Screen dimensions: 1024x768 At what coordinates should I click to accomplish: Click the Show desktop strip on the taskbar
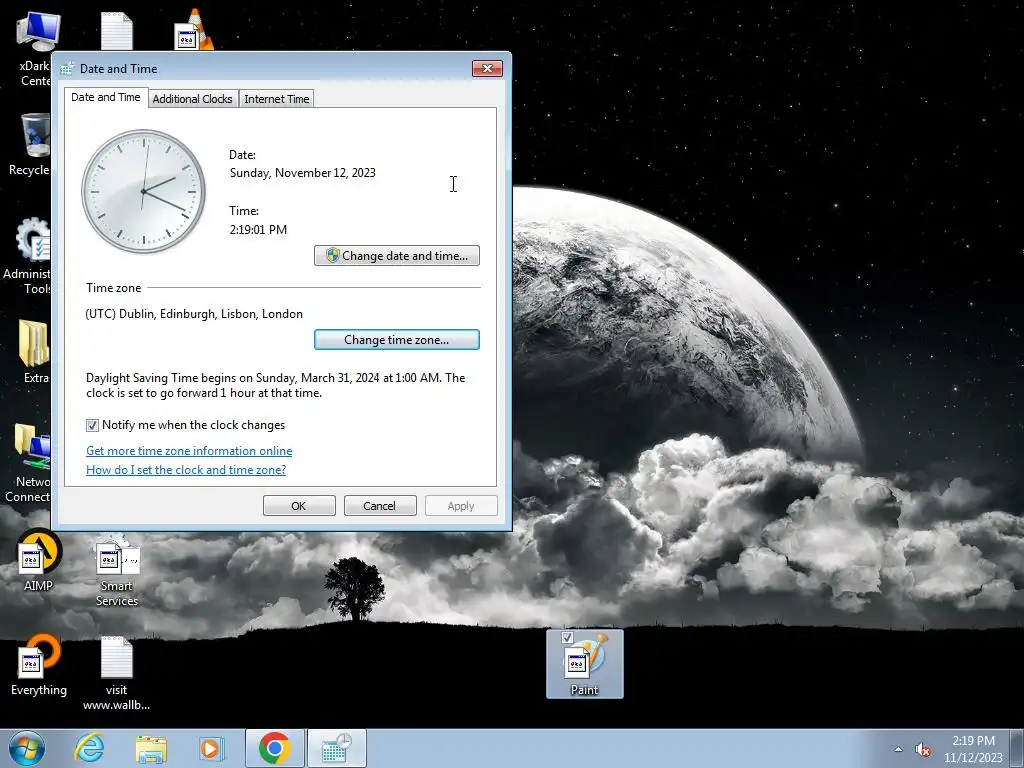click(1019, 748)
